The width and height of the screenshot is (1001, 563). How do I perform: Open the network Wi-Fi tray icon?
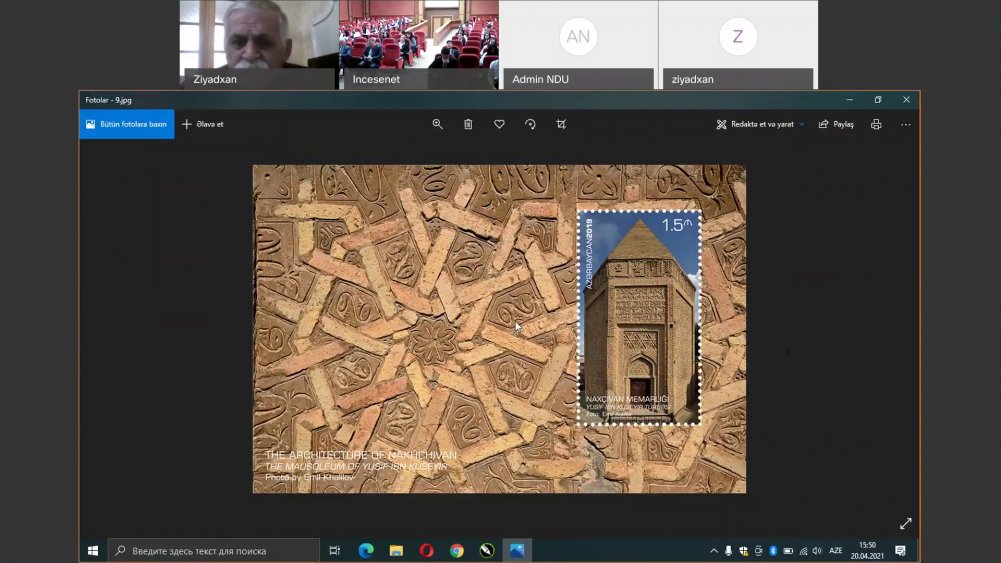[x=803, y=551]
